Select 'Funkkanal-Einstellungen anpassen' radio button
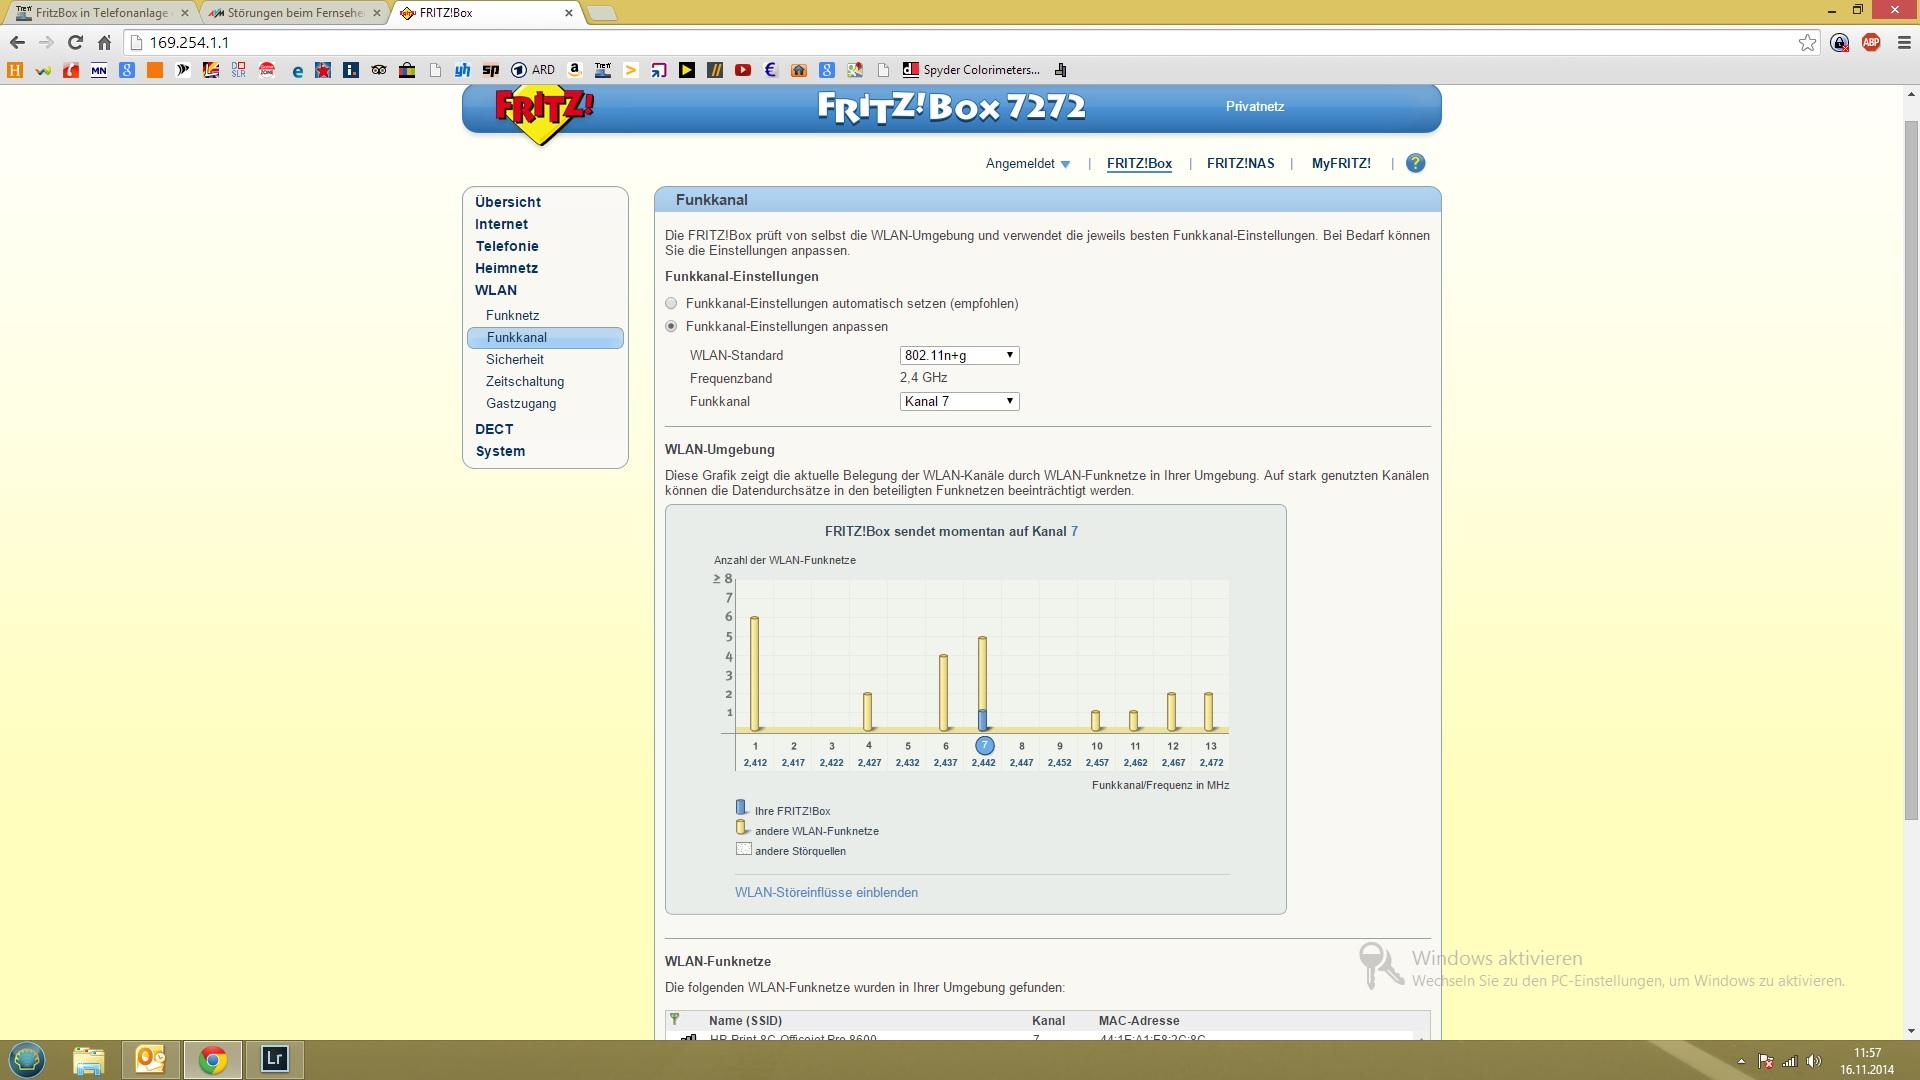Image resolution: width=1920 pixels, height=1080 pixels. point(671,326)
